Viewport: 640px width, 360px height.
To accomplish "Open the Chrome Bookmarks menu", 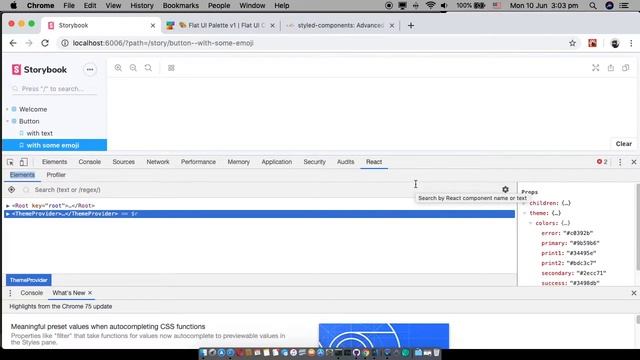I will (180, 6).
